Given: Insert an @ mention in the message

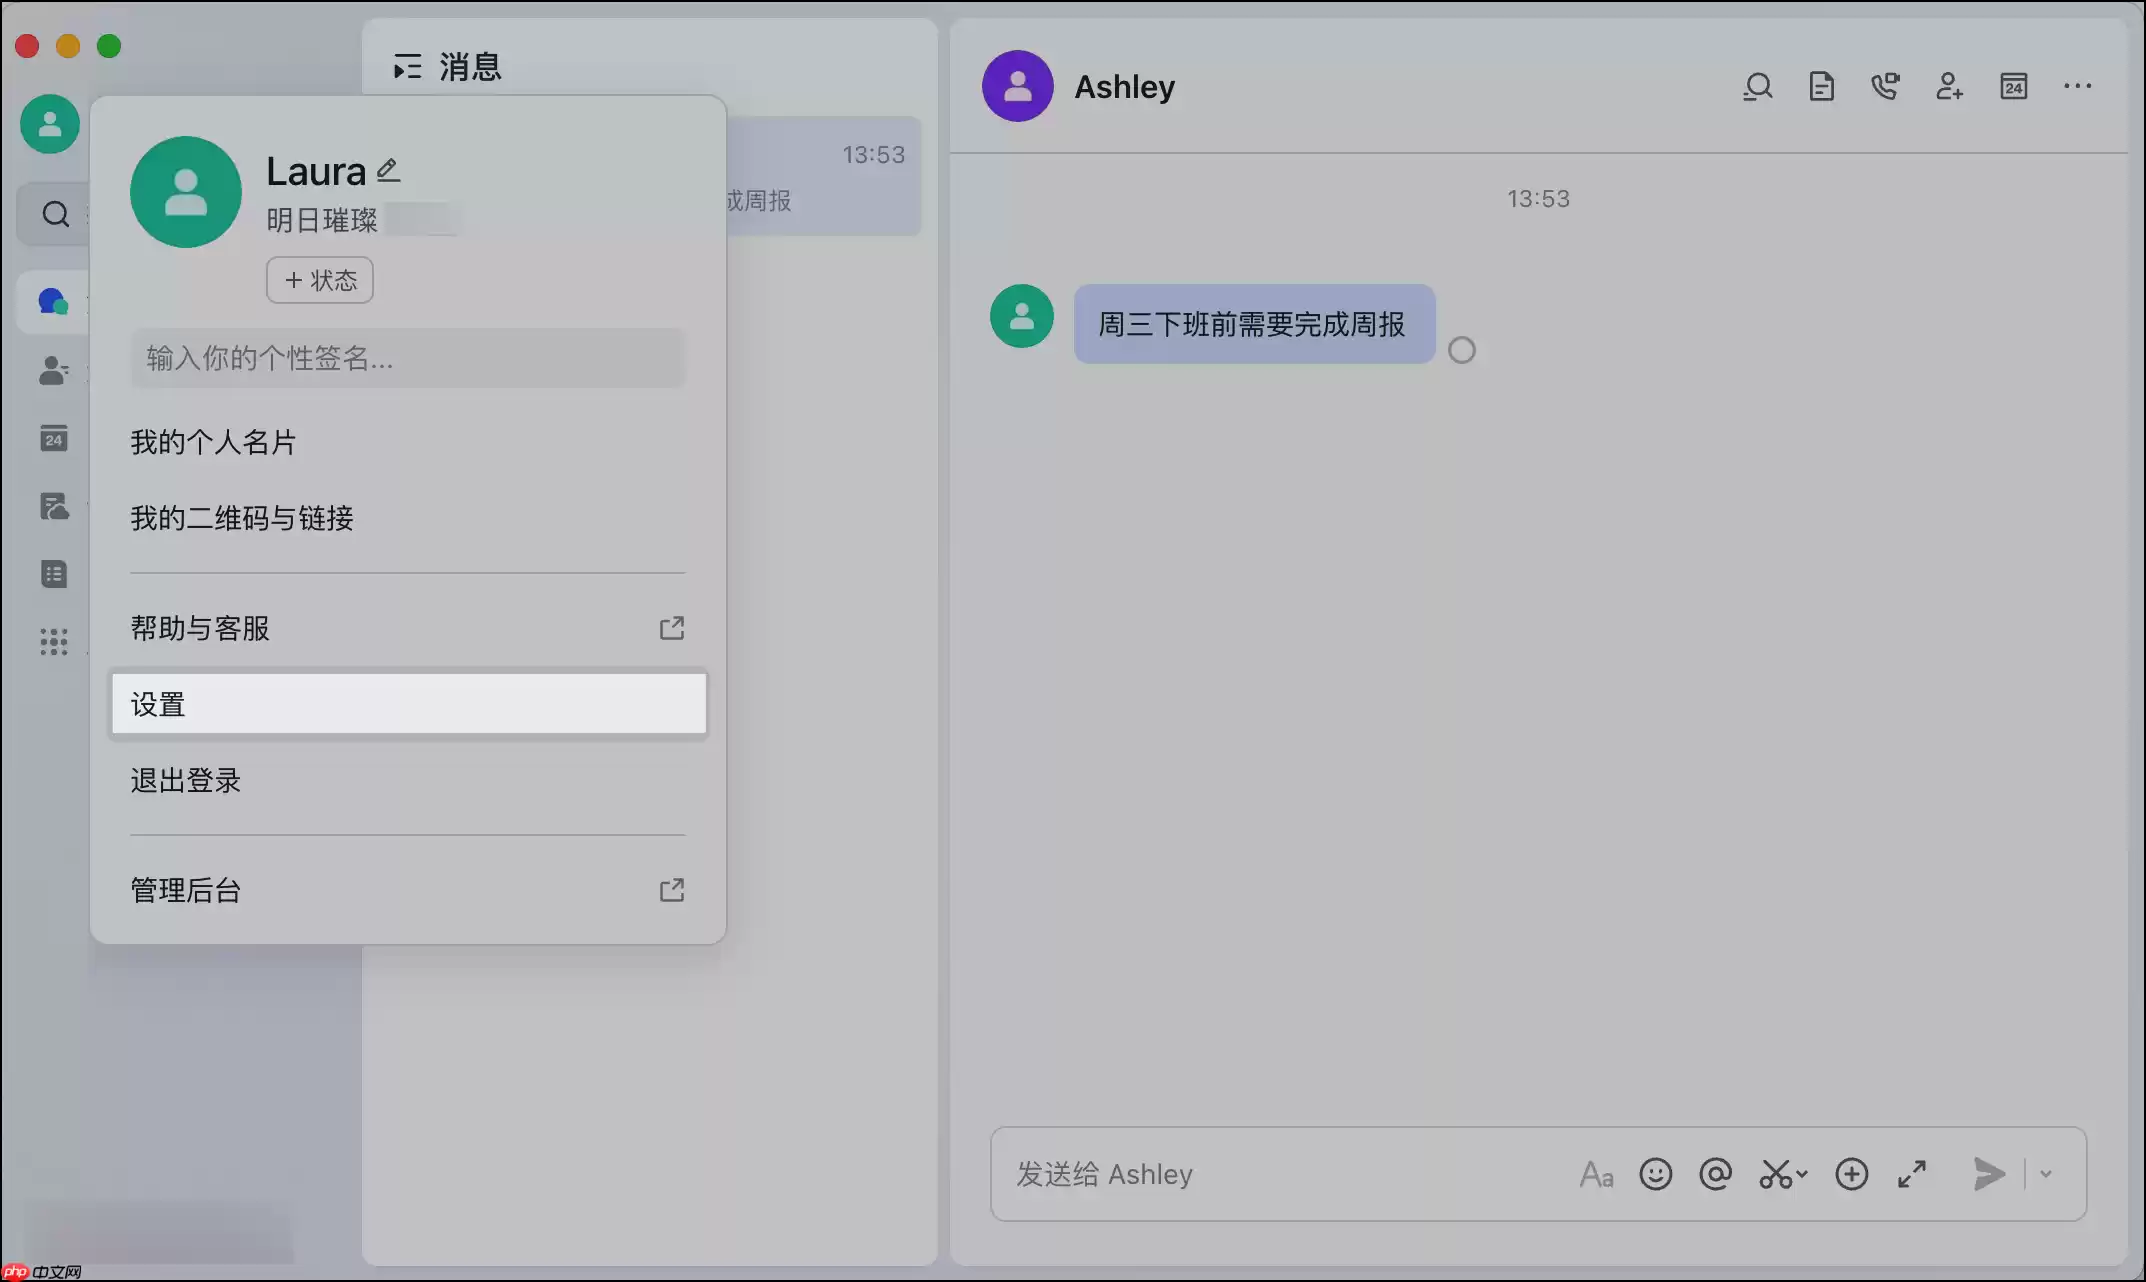Looking at the screenshot, I should pyautogui.click(x=1716, y=1174).
